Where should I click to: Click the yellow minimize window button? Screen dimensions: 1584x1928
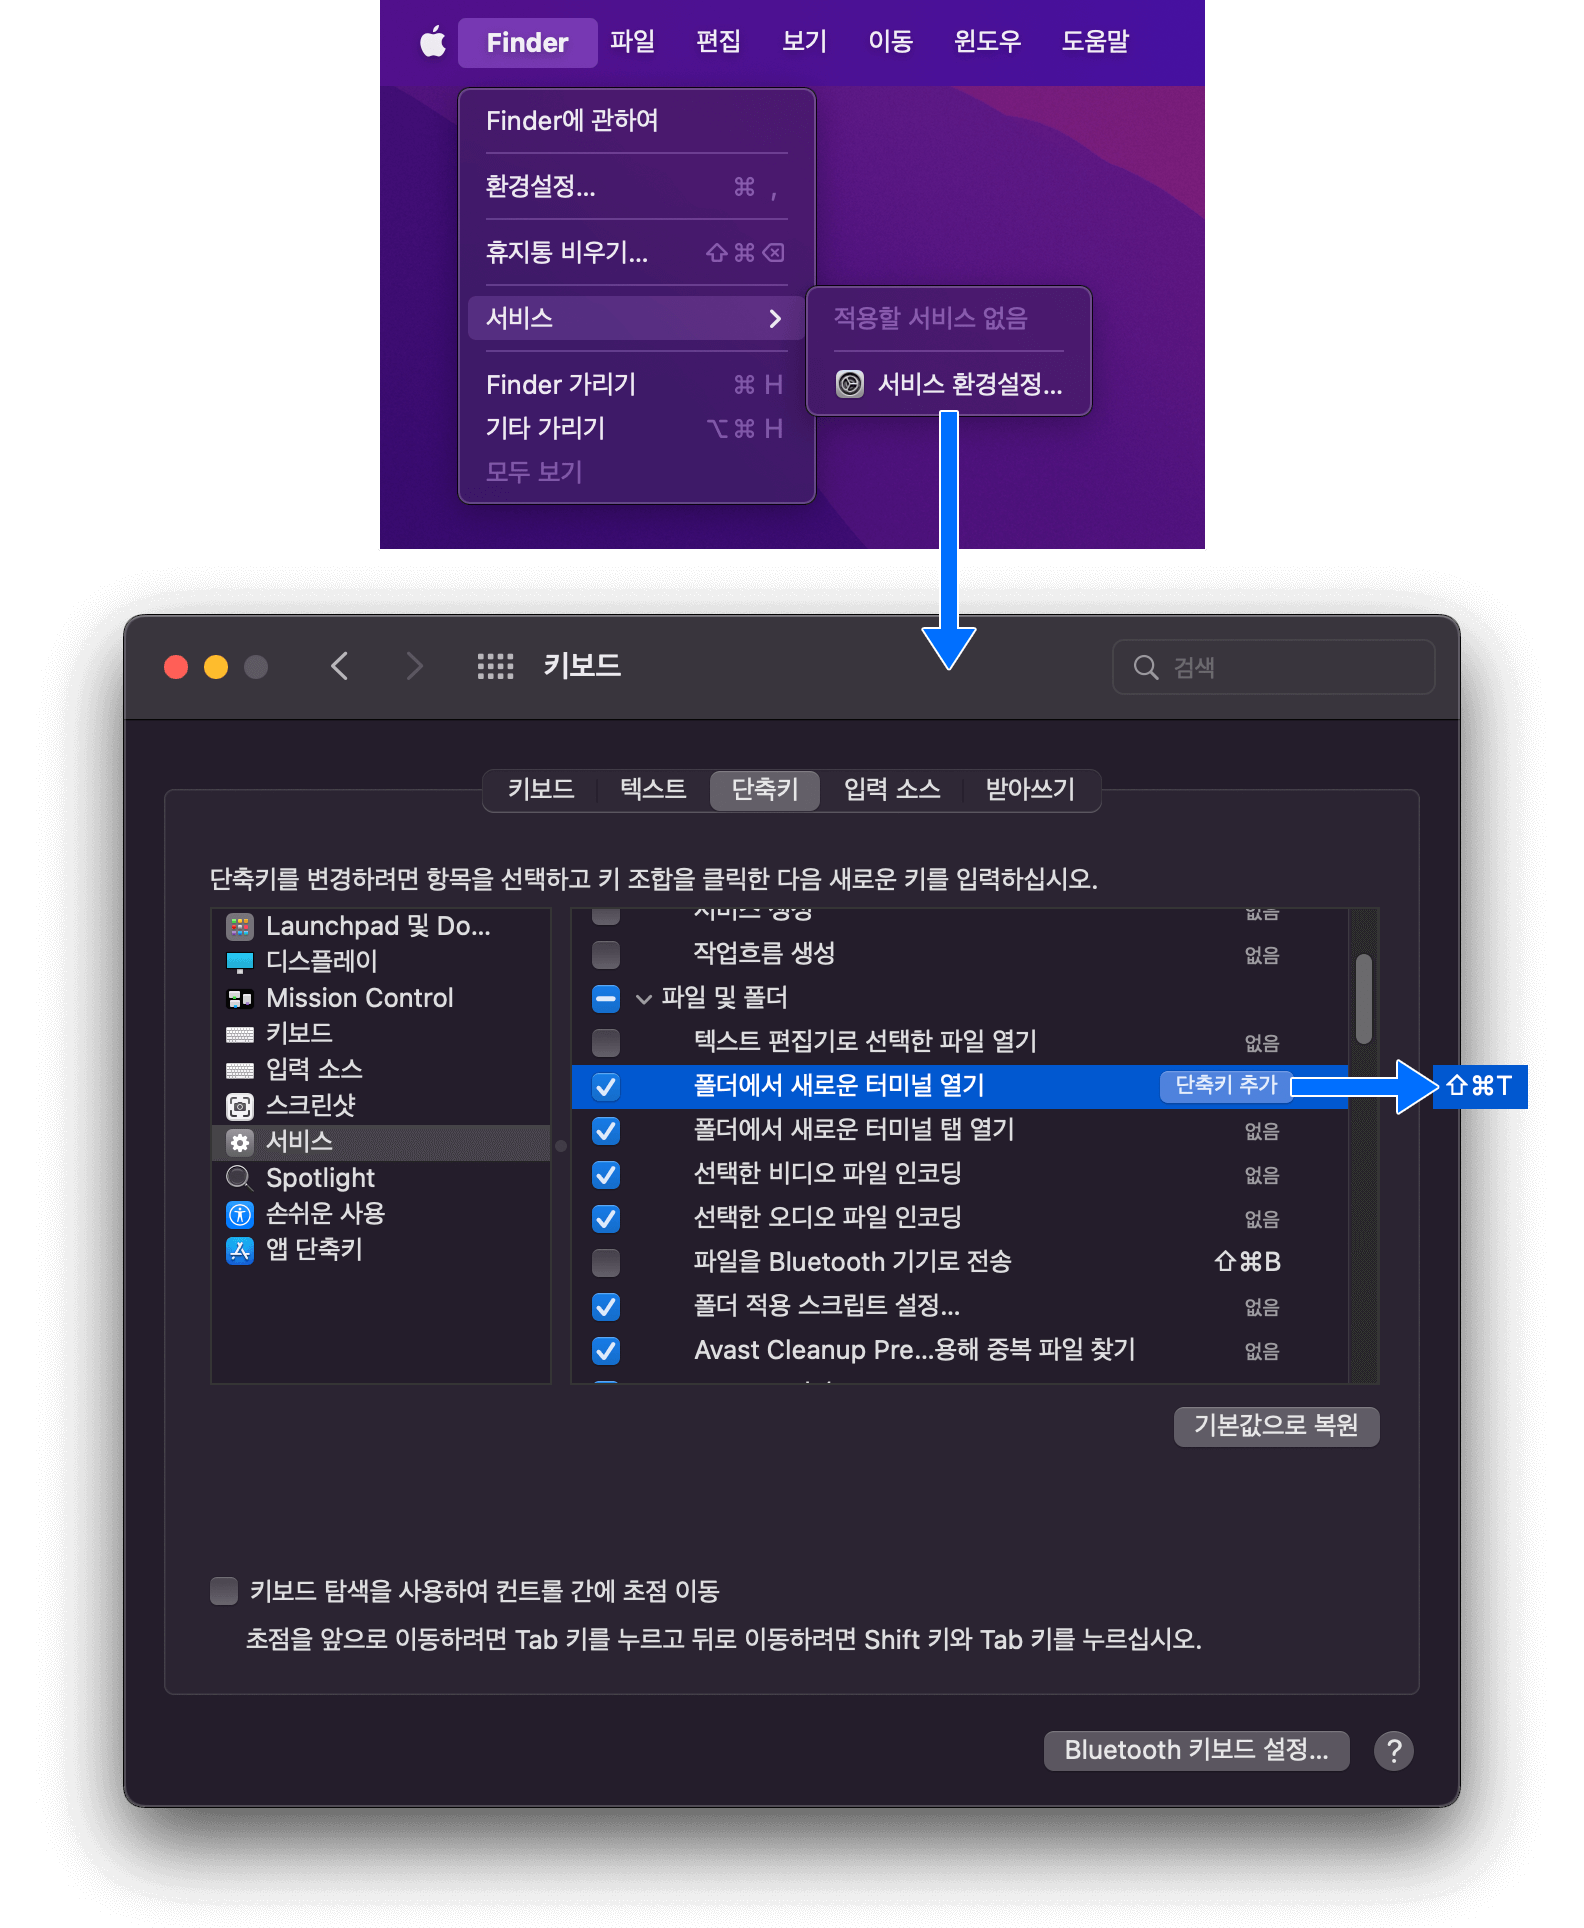(216, 667)
